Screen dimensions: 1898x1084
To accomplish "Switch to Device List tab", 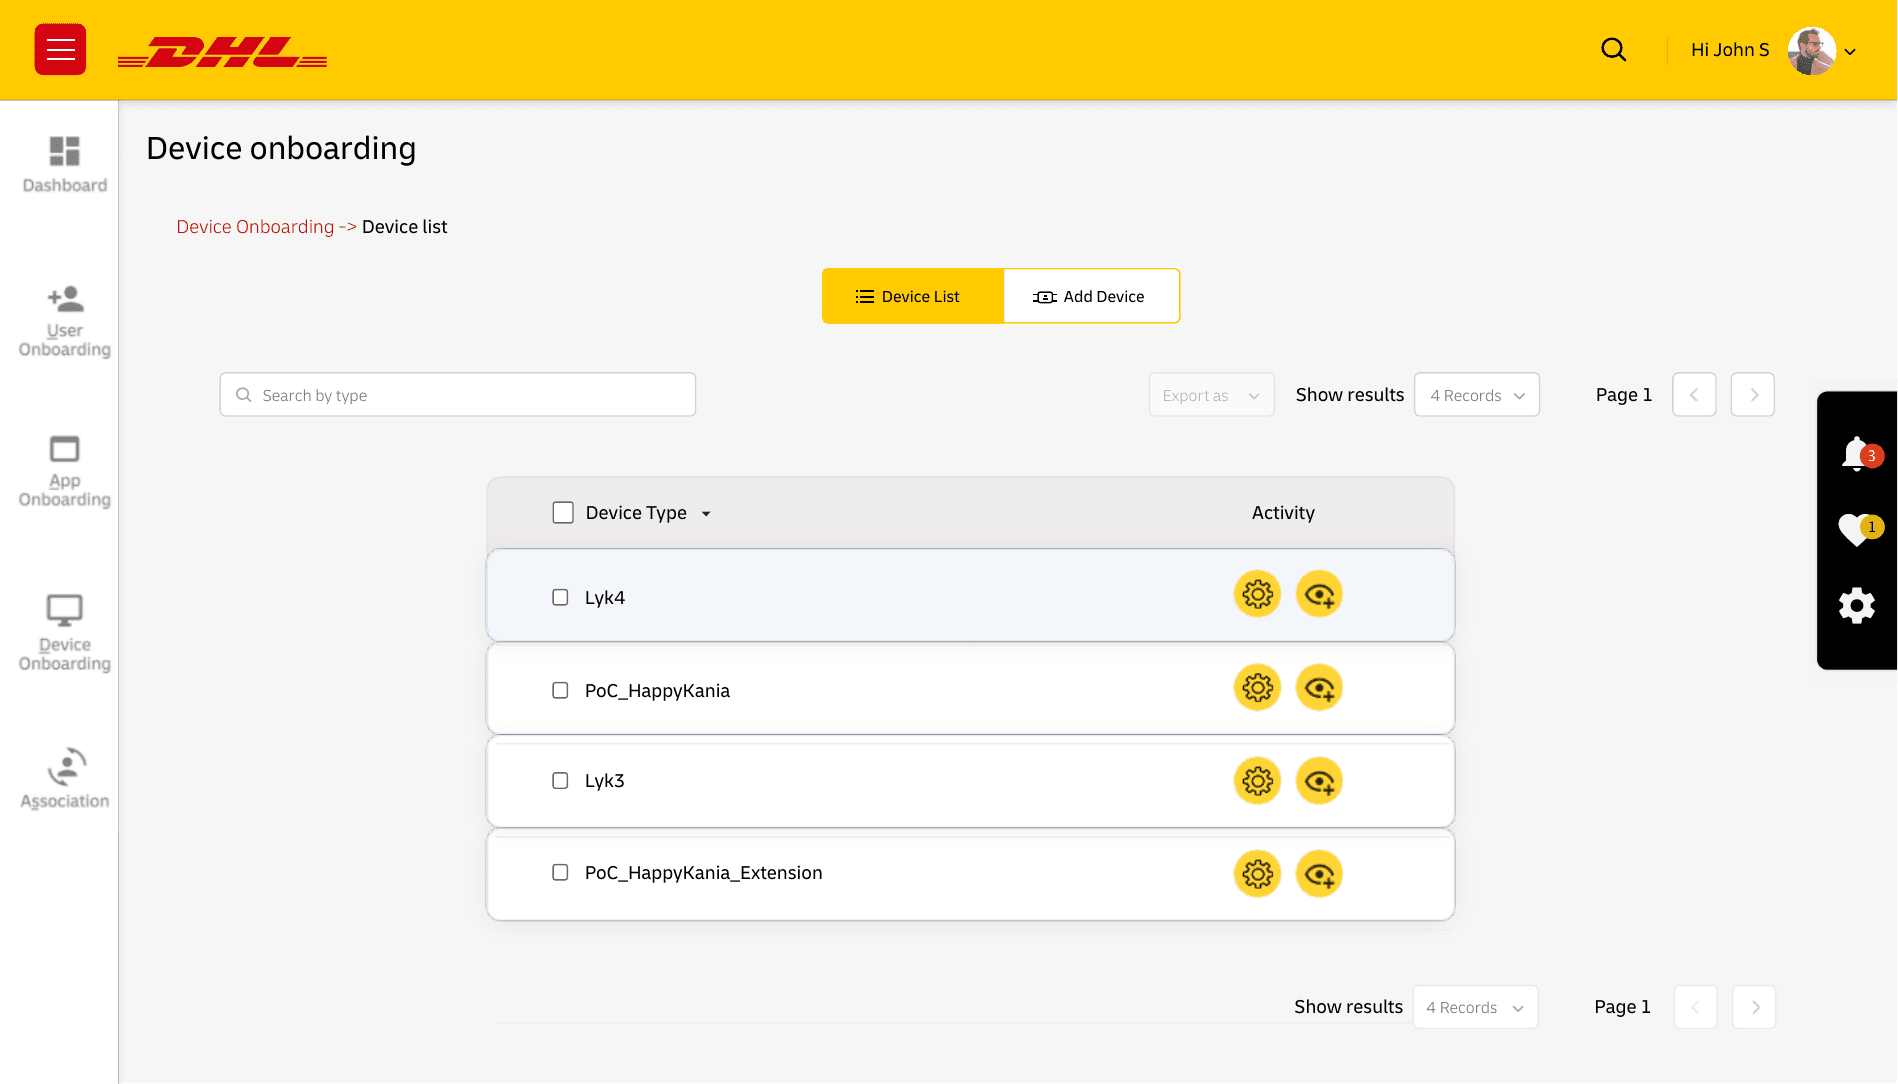I will [912, 296].
